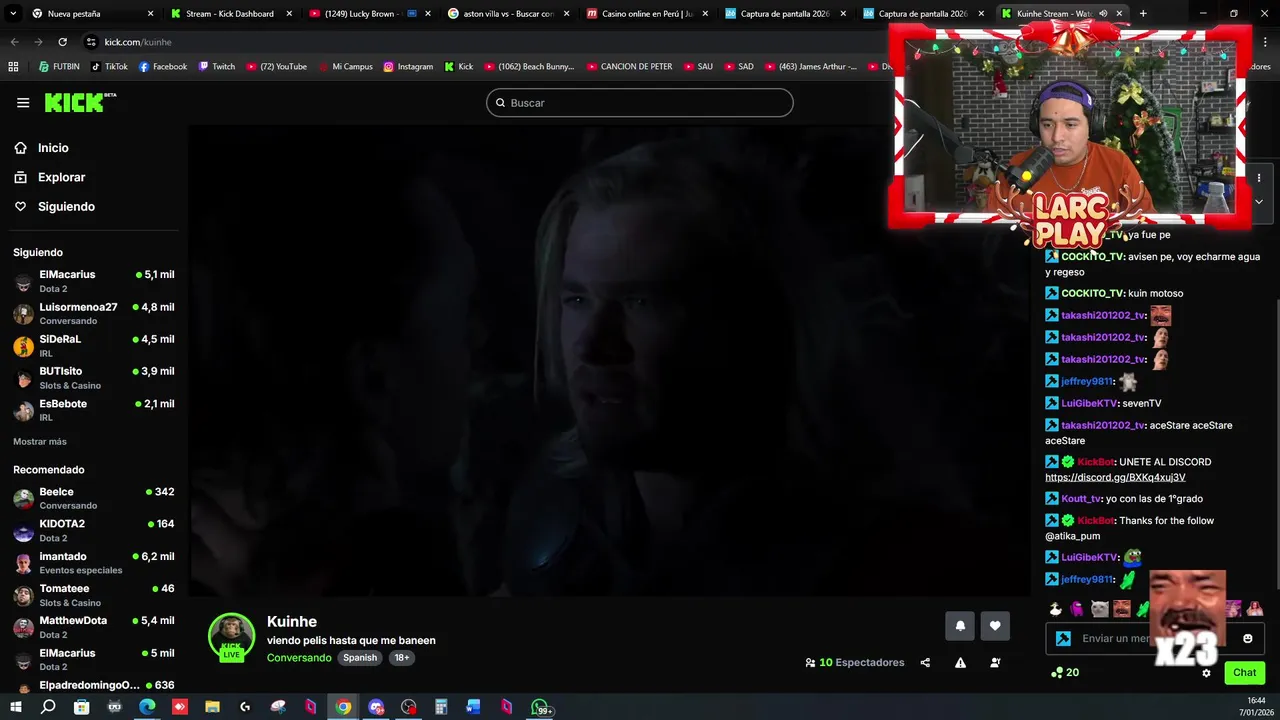Viewport: 1280px width, 720px height.
Task: Open browser apps grid icon
Action: point(13,67)
